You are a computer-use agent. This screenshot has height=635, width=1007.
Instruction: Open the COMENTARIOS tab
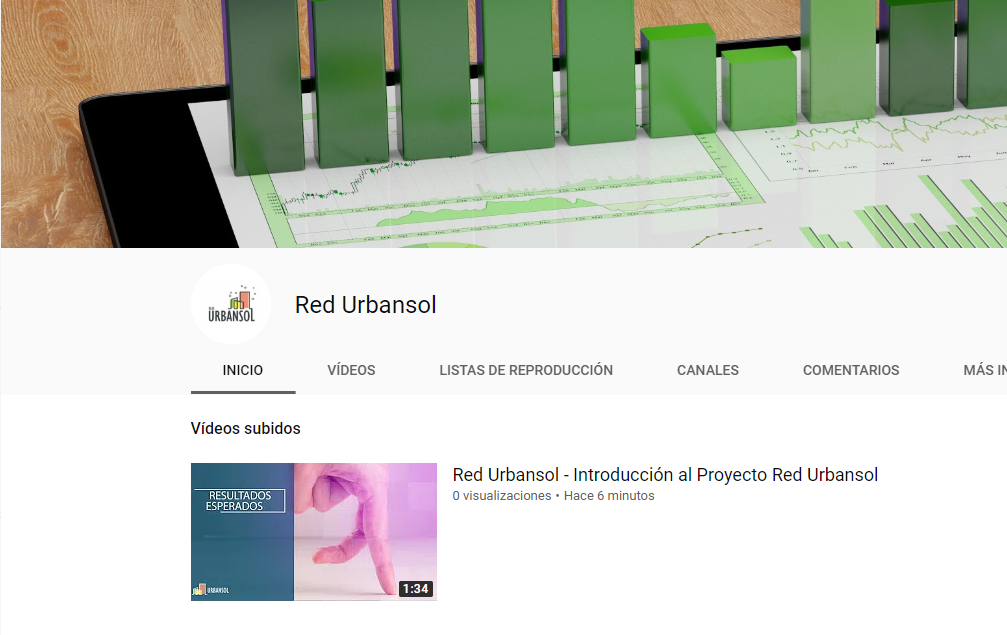[851, 370]
